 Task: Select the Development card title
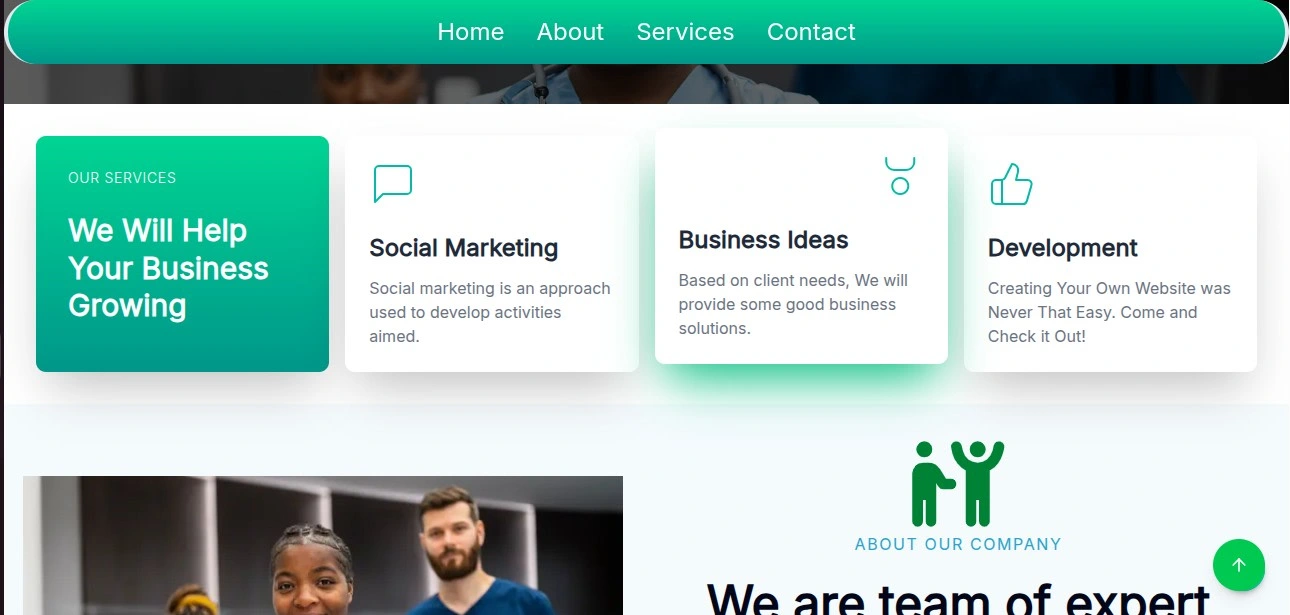1063,248
